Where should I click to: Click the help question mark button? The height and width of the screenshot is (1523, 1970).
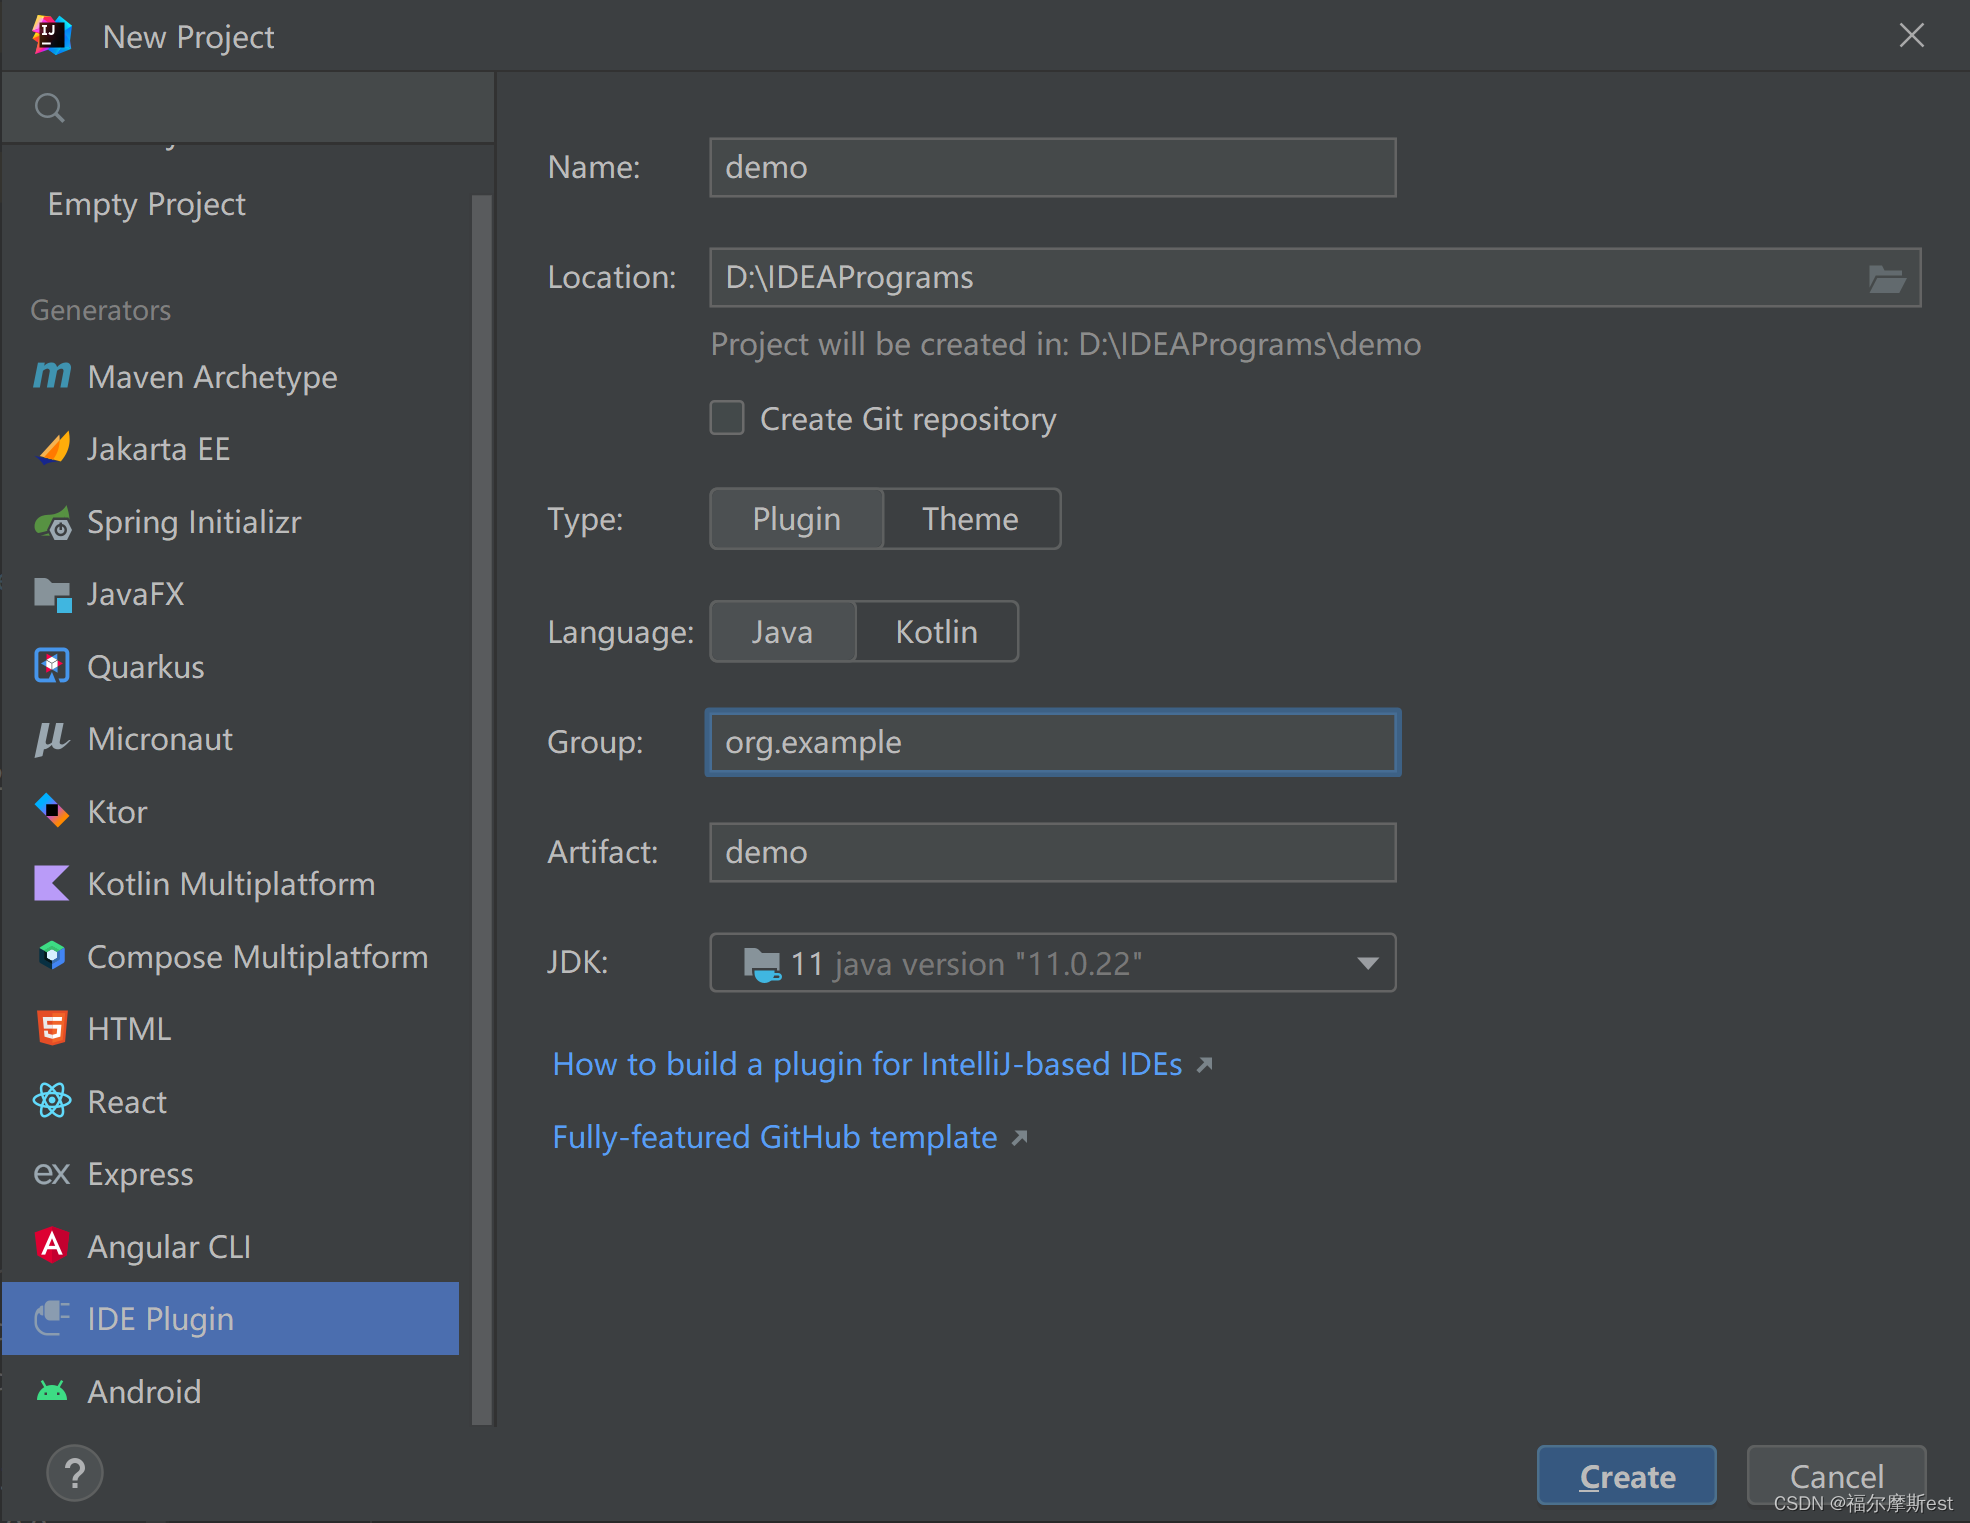[x=74, y=1473]
